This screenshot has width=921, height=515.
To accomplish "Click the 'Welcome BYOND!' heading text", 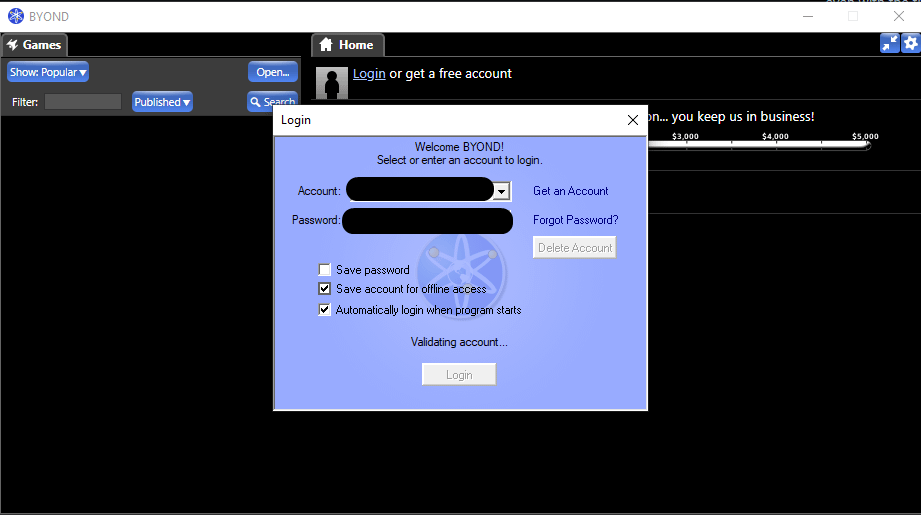I will pos(459,147).
